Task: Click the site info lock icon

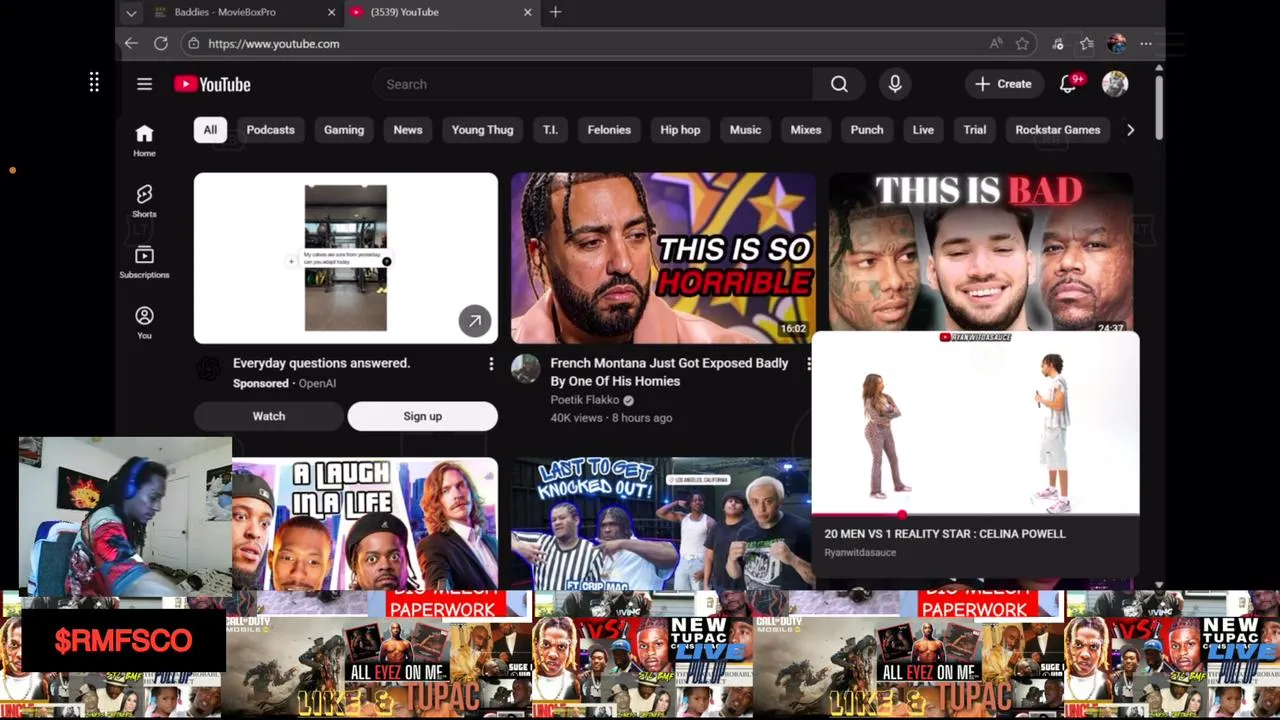Action: pos(193,43)
